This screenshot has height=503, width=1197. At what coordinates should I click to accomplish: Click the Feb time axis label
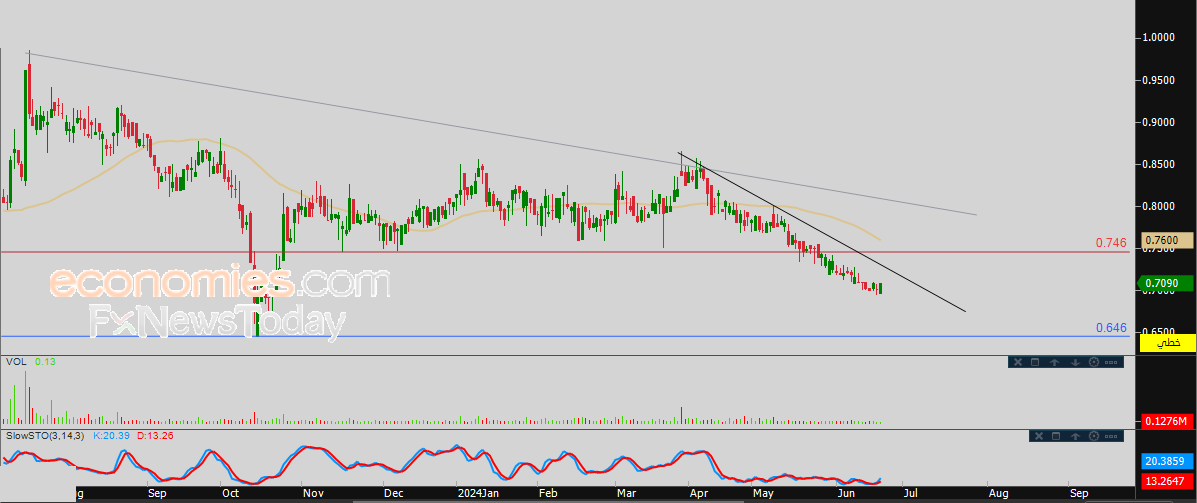pos(547,493)
